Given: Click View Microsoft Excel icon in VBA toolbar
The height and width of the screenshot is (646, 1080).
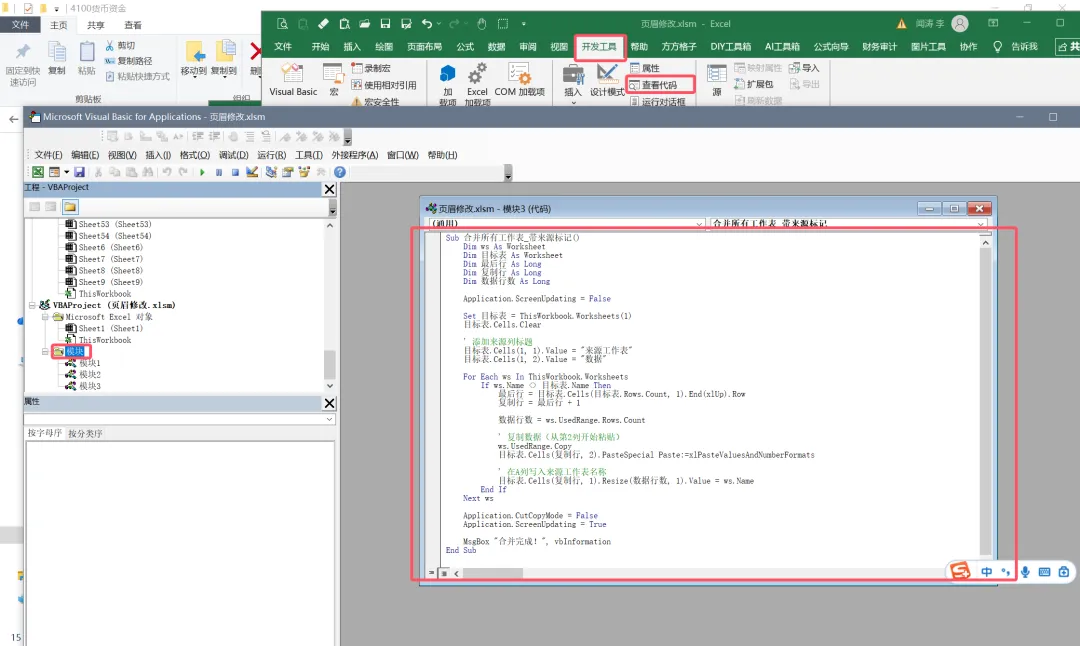Looking at the screenshot, I should click(38, 172).
